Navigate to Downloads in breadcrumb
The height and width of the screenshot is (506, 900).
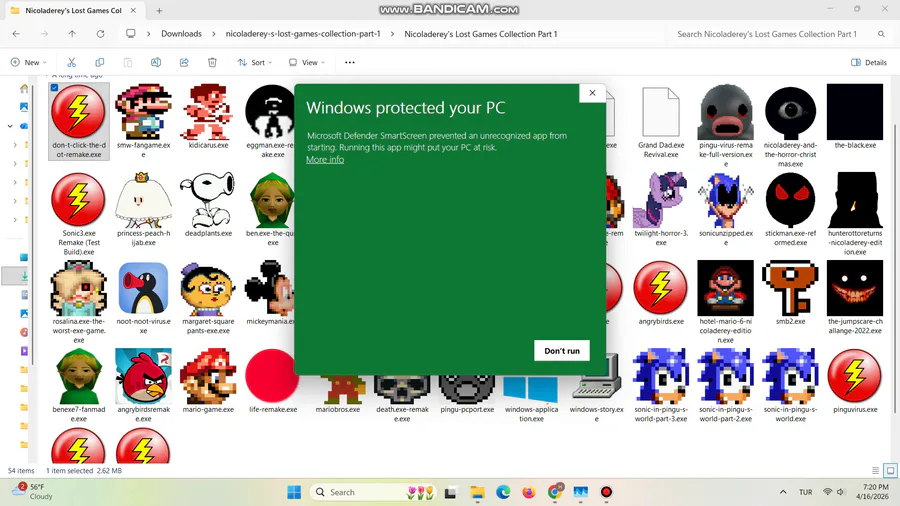click(x=181, y=34)
